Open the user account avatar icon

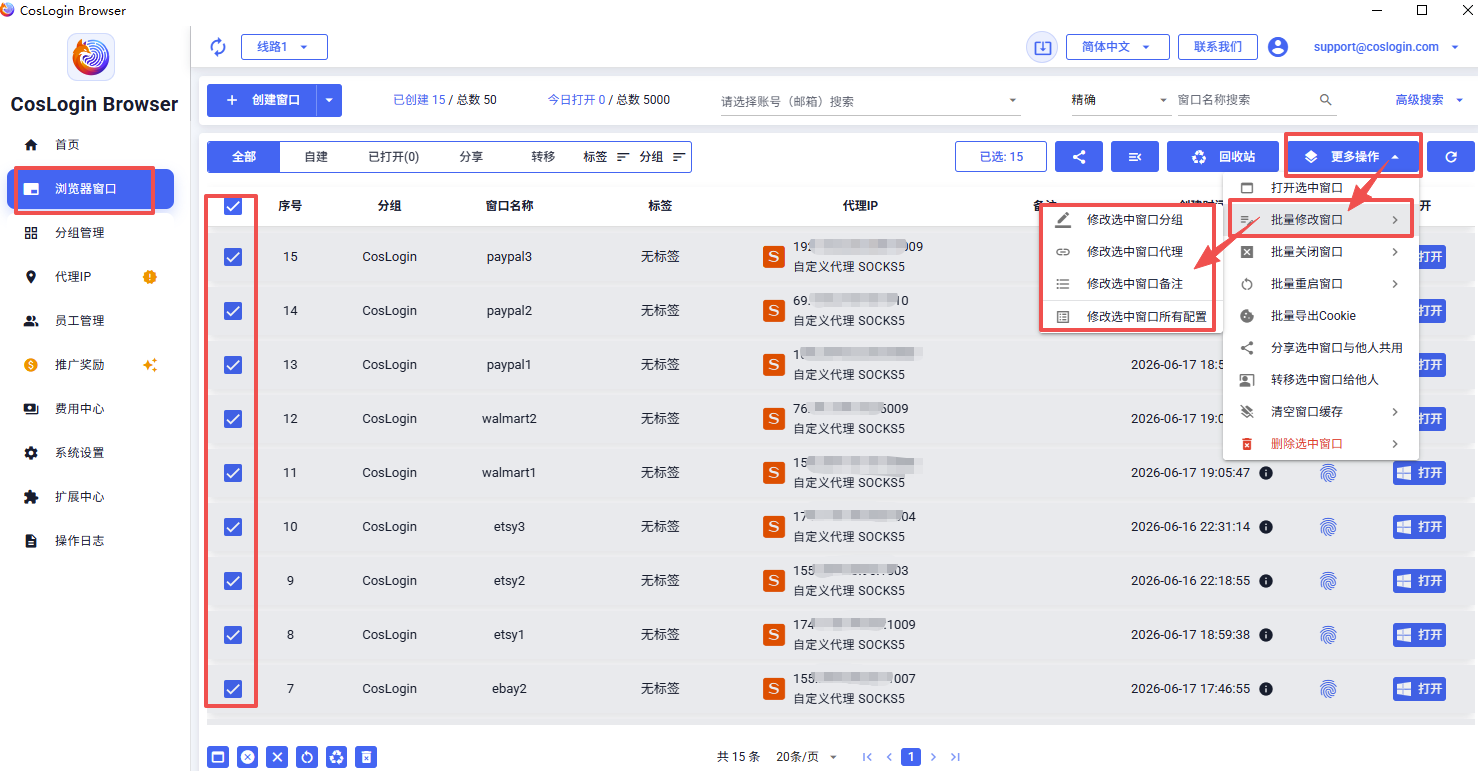pos(1277,47)
